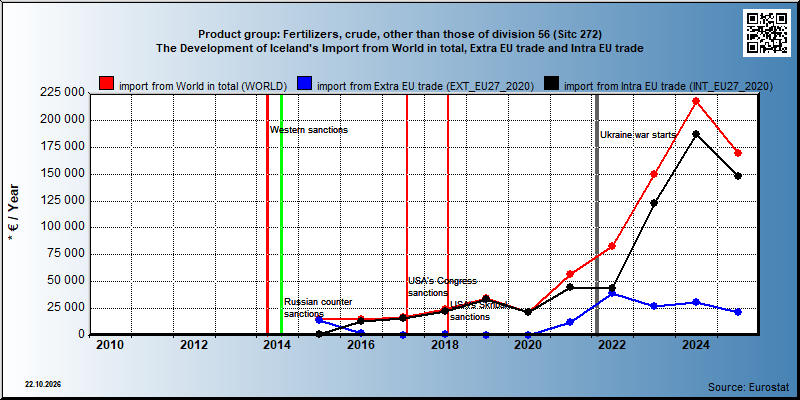Image resolution: width=800 pixels, height=400 pixels.
Task: Click the "USA's Congress sanctions" annotation
Action: [x=442, y=287]
